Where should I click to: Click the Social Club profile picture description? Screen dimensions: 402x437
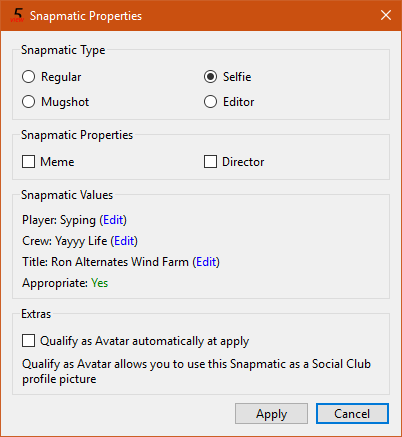(x=196, y=371)
